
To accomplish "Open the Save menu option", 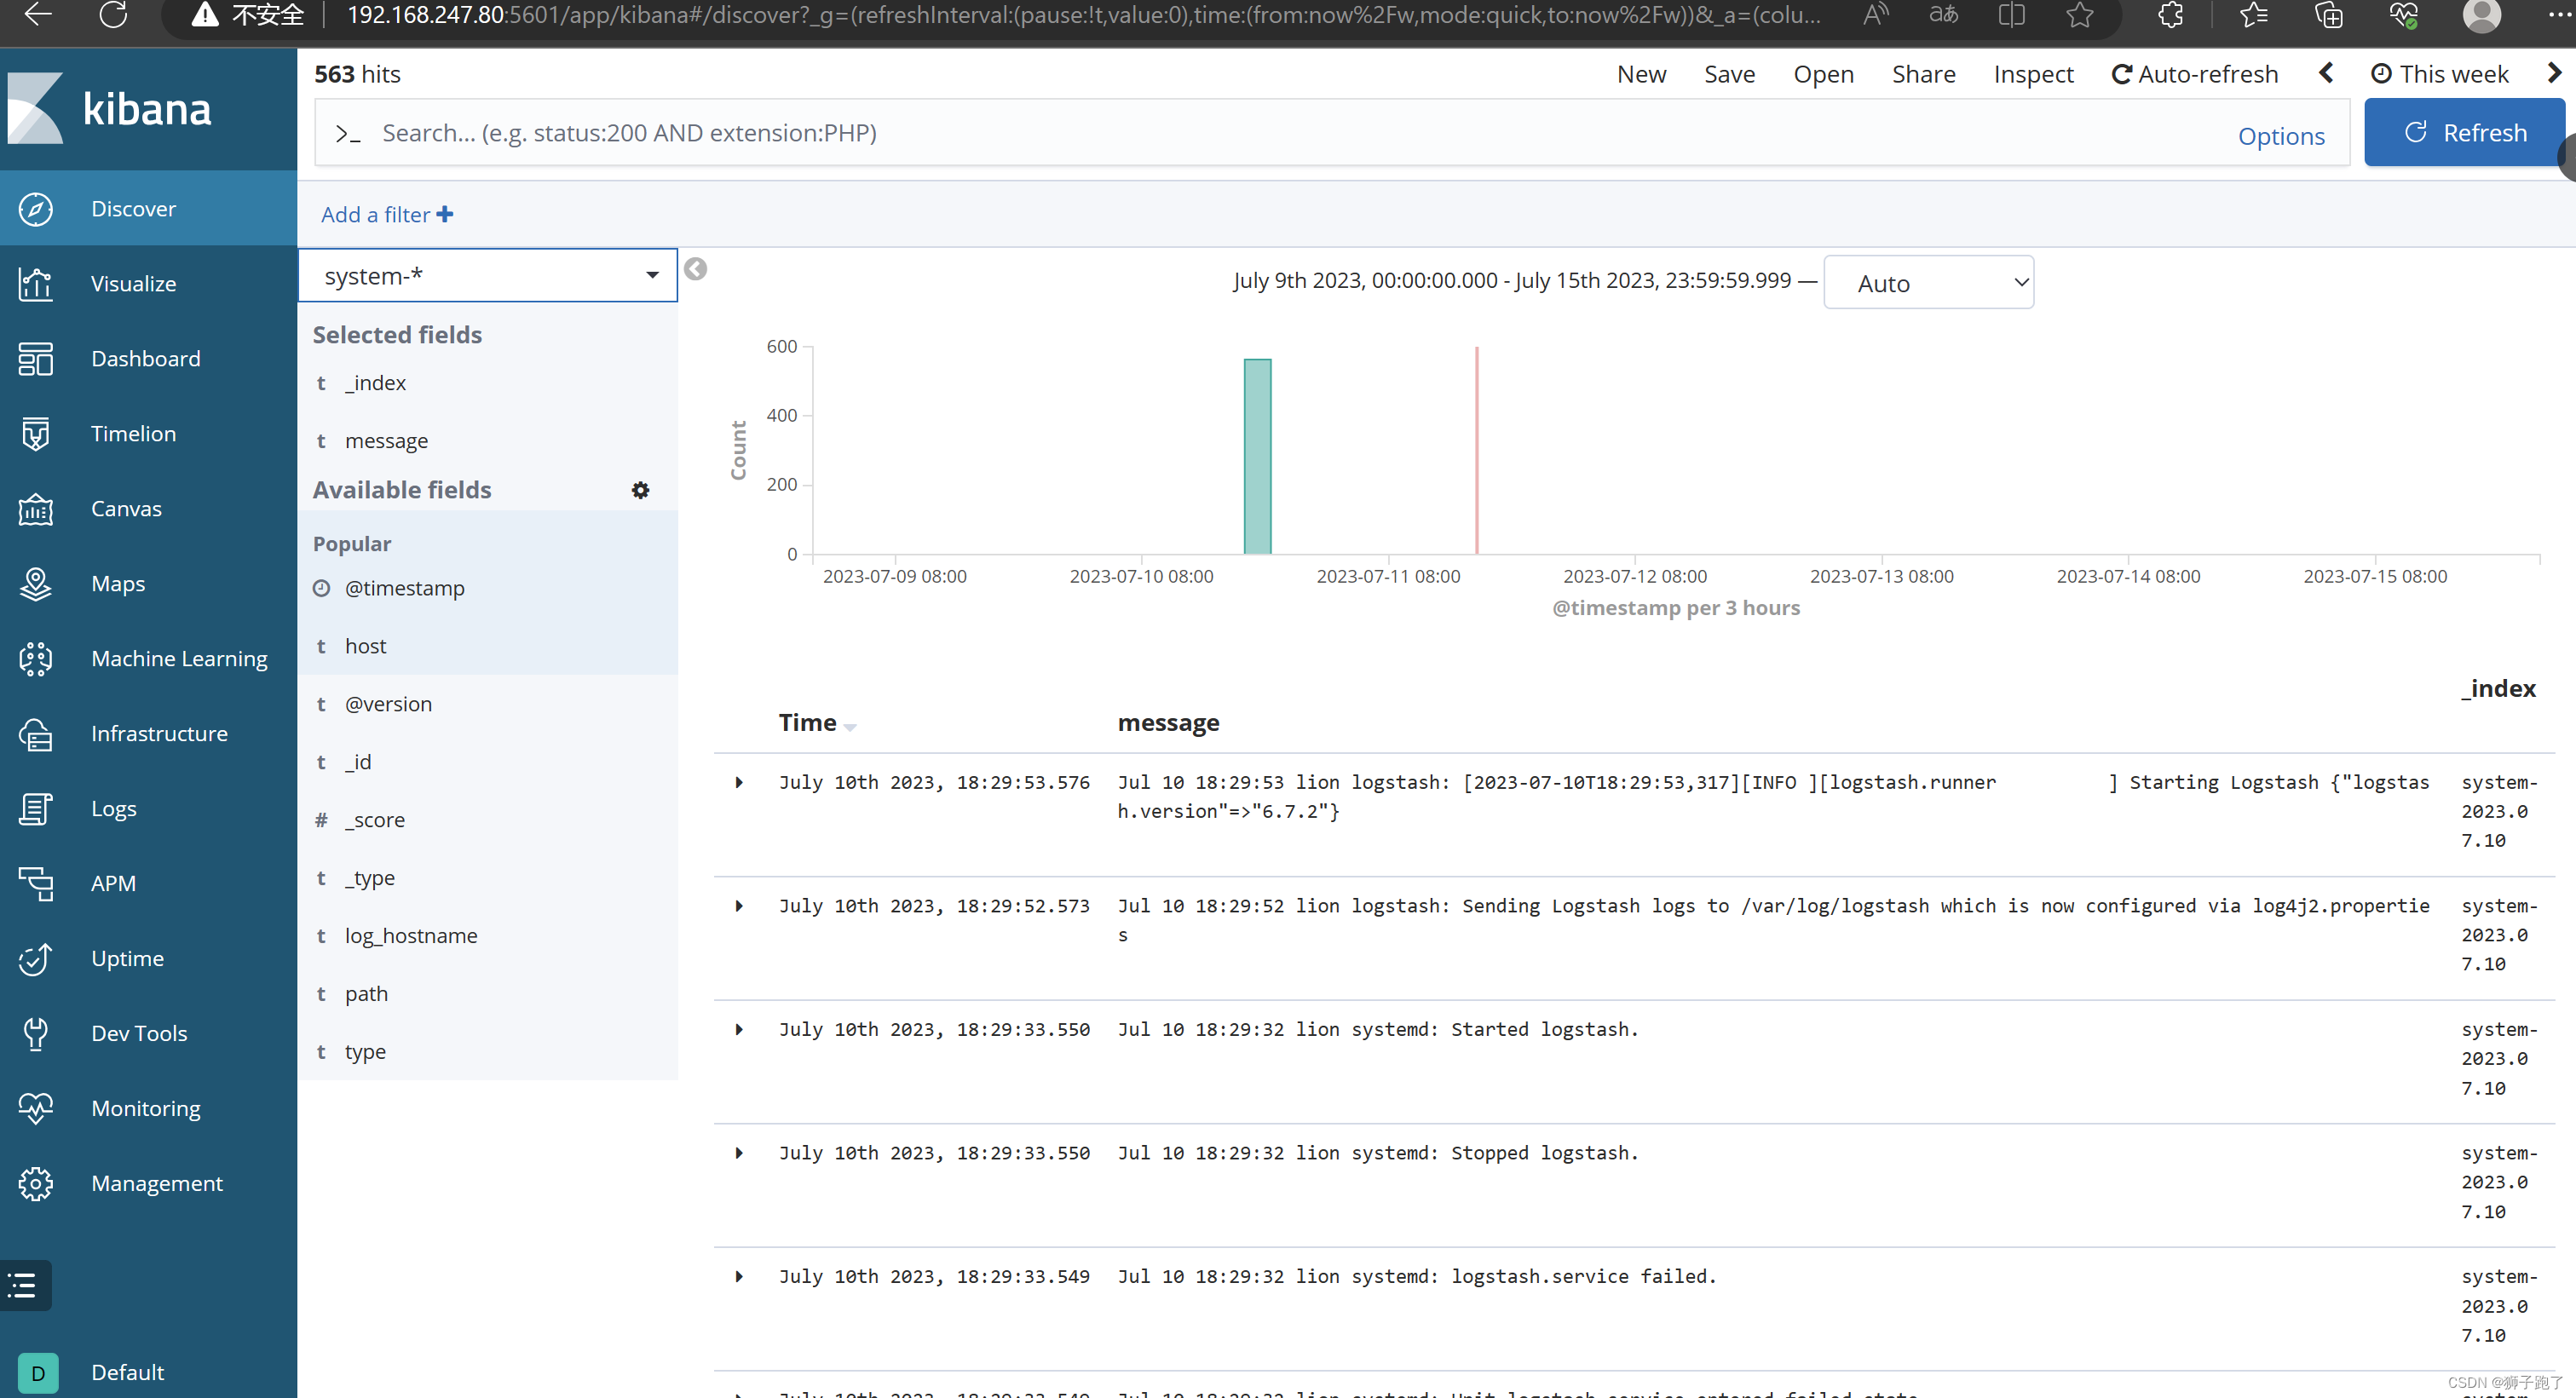I will (1727, 72).
